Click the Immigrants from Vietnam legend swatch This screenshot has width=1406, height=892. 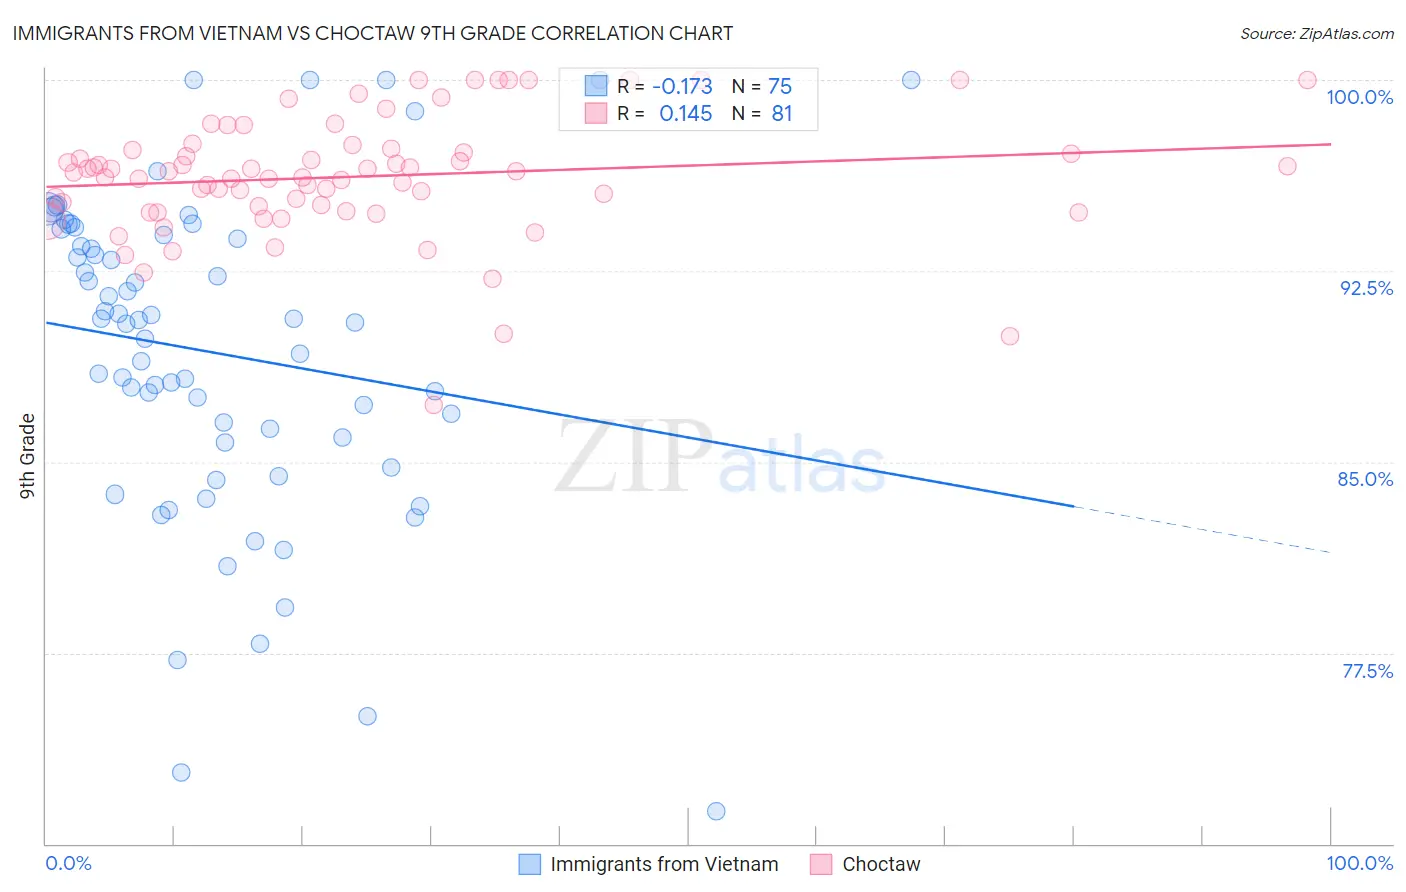[x=530, y=864]
